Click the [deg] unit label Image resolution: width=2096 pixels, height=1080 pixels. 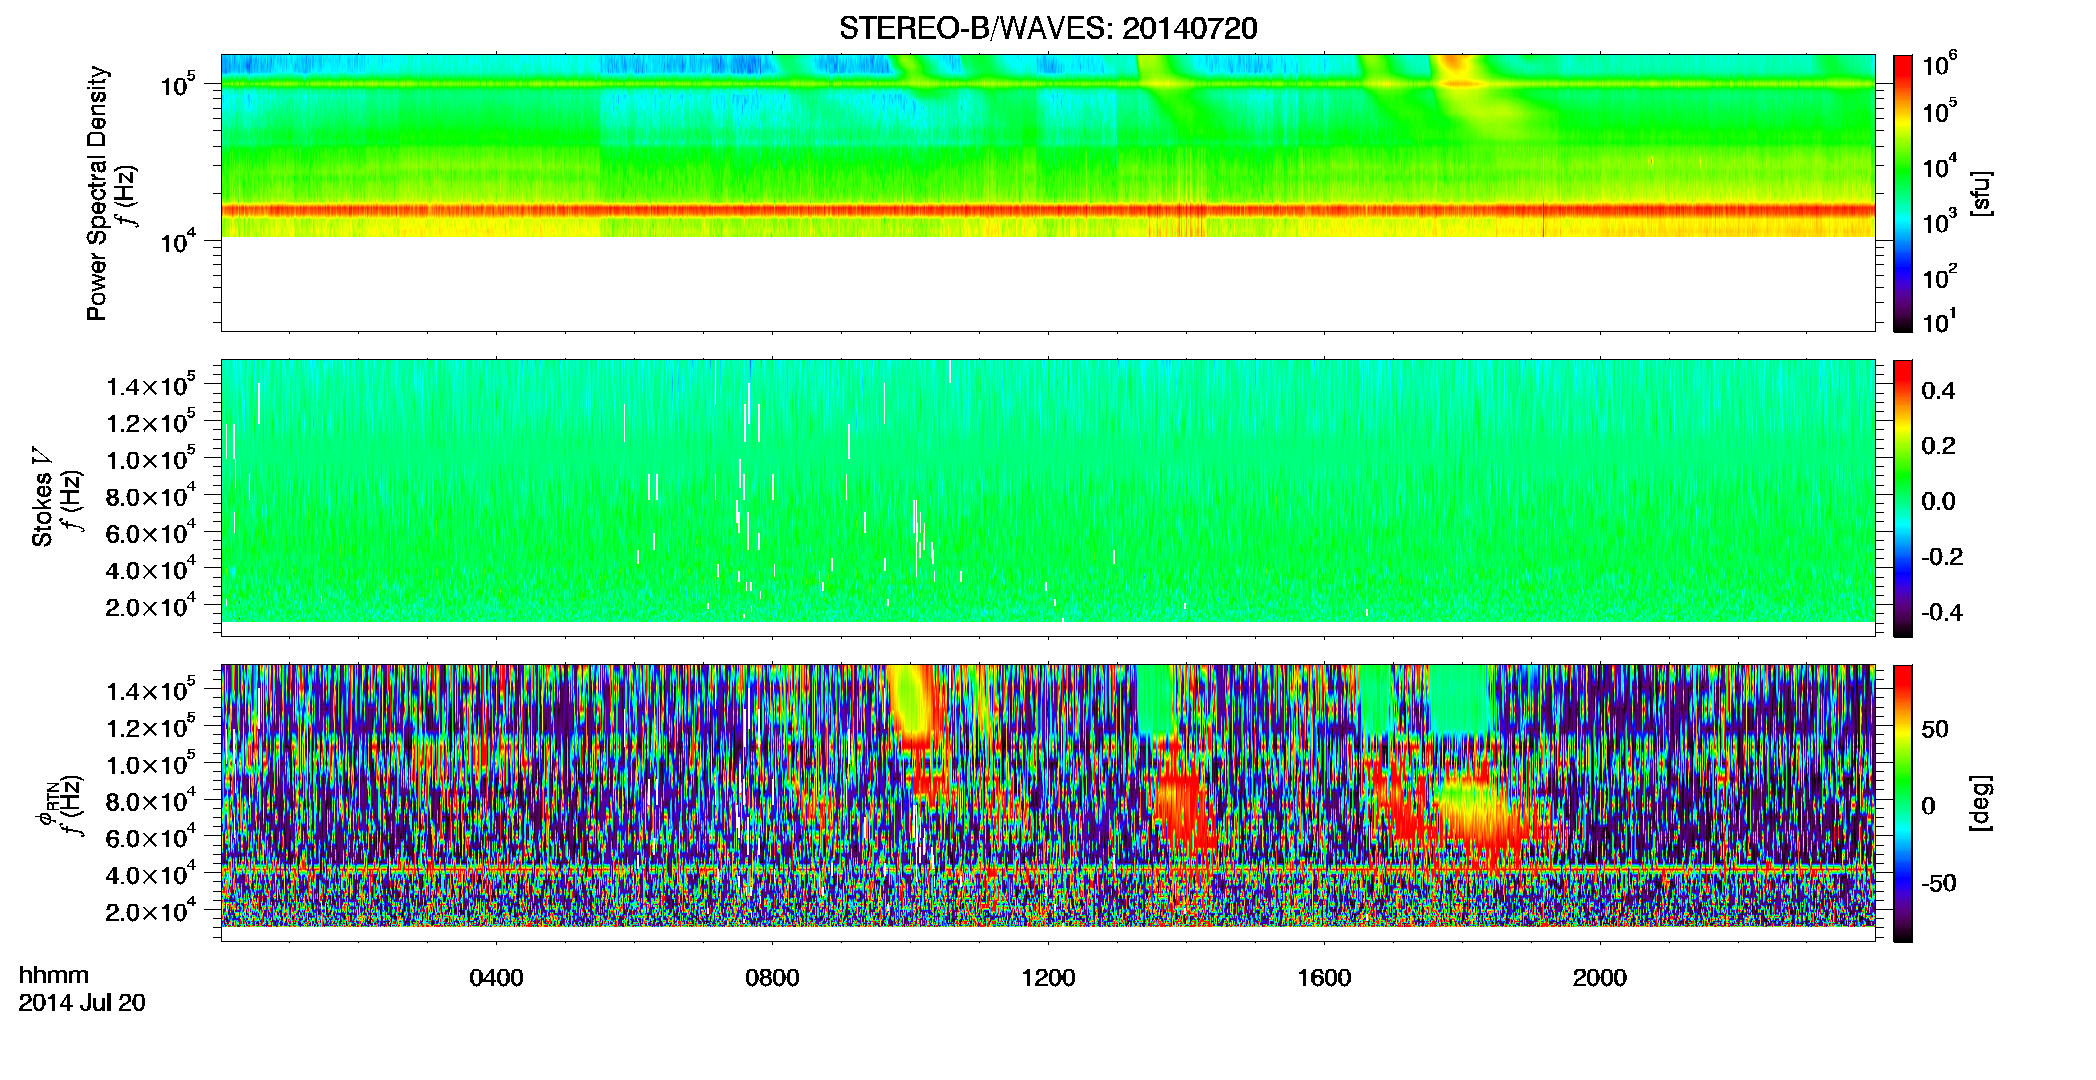pos(1981,803)
